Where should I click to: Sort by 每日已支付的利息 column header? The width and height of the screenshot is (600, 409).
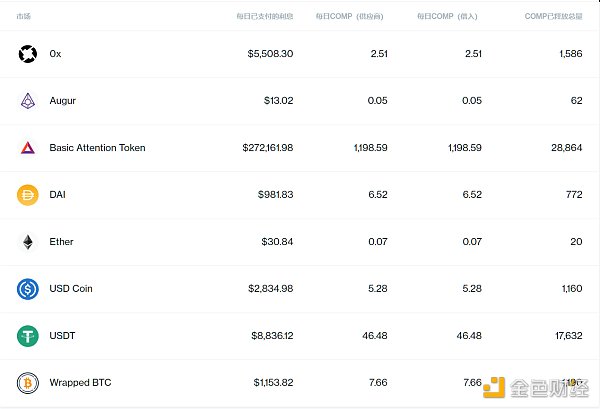pos(264,17)
